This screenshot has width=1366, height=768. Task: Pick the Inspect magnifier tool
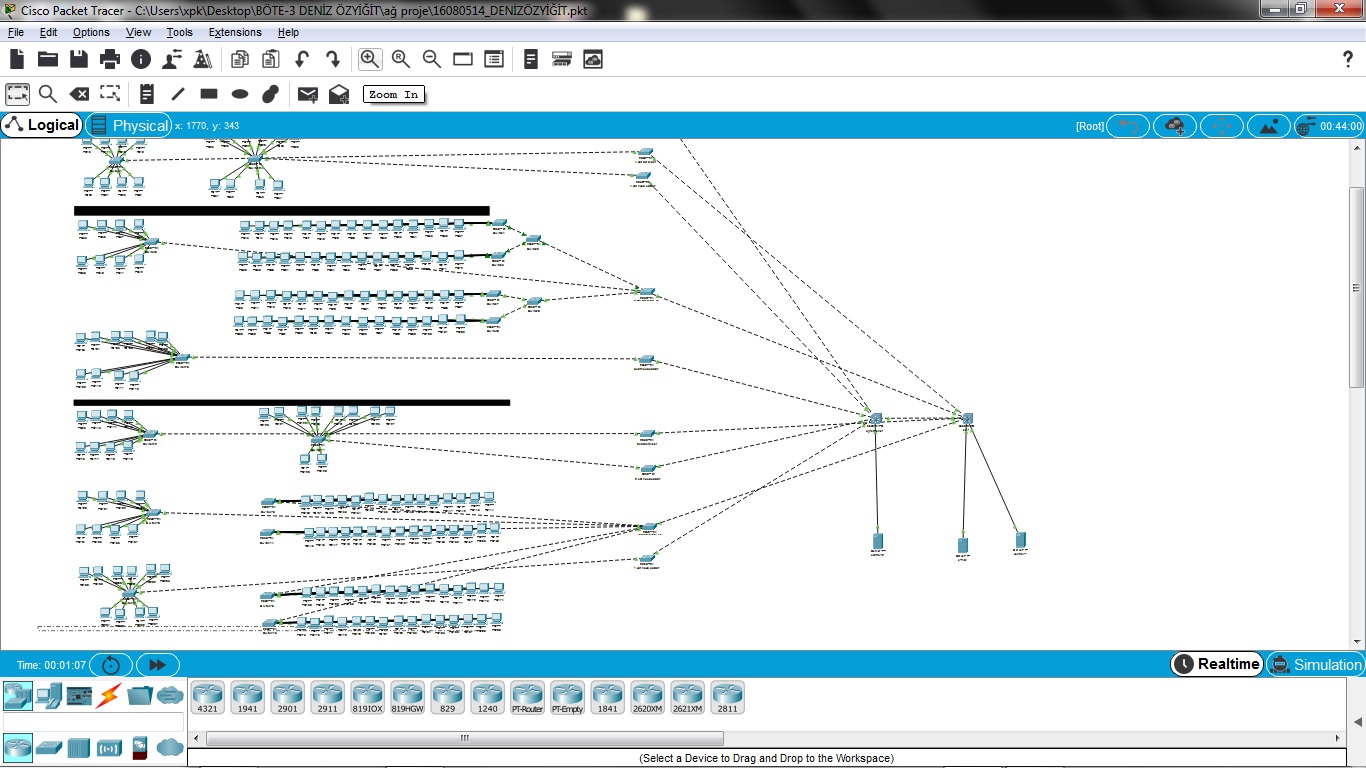47,94
